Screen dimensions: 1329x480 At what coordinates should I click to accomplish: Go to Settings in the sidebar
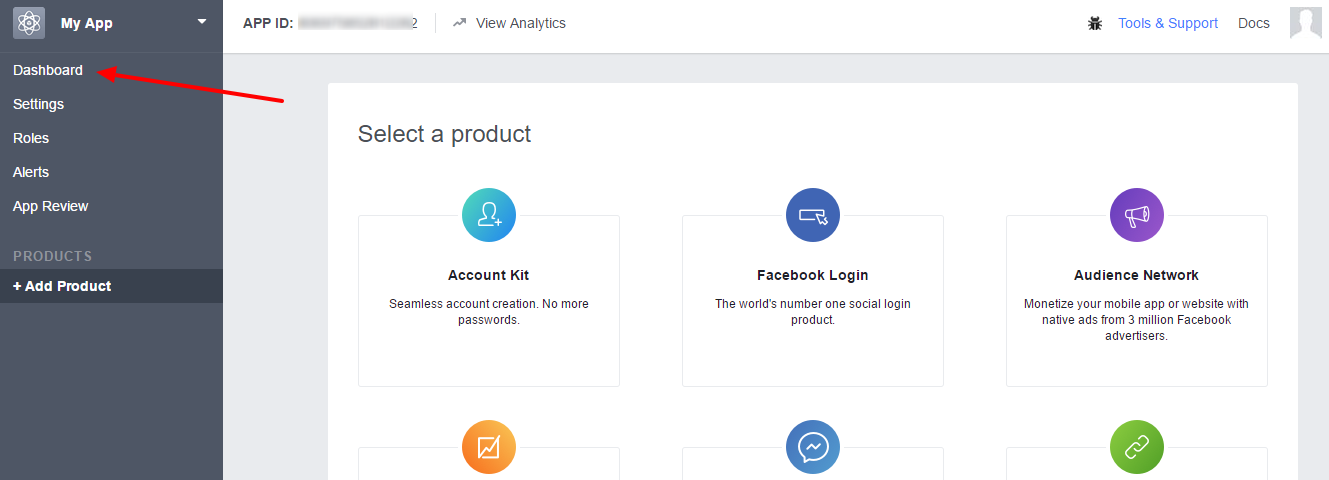pos(38,104)
